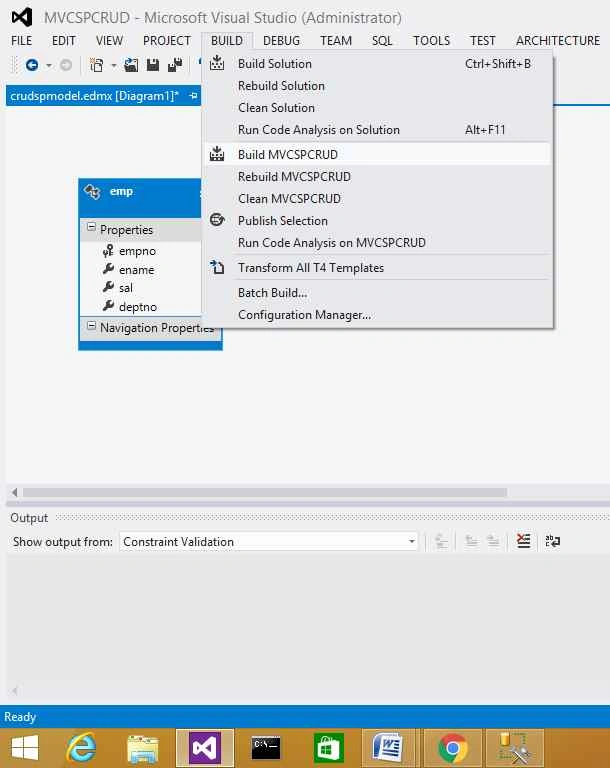Select Clean MVCSPCRUD menu entry
Screen dimensions: 610x768
(378, 198)
